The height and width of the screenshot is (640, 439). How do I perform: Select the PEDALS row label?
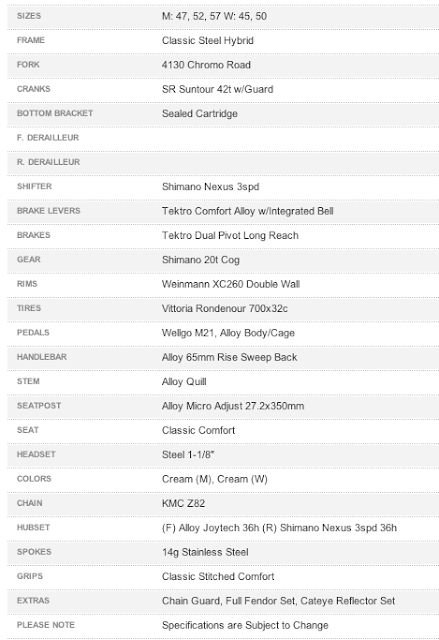33,333
